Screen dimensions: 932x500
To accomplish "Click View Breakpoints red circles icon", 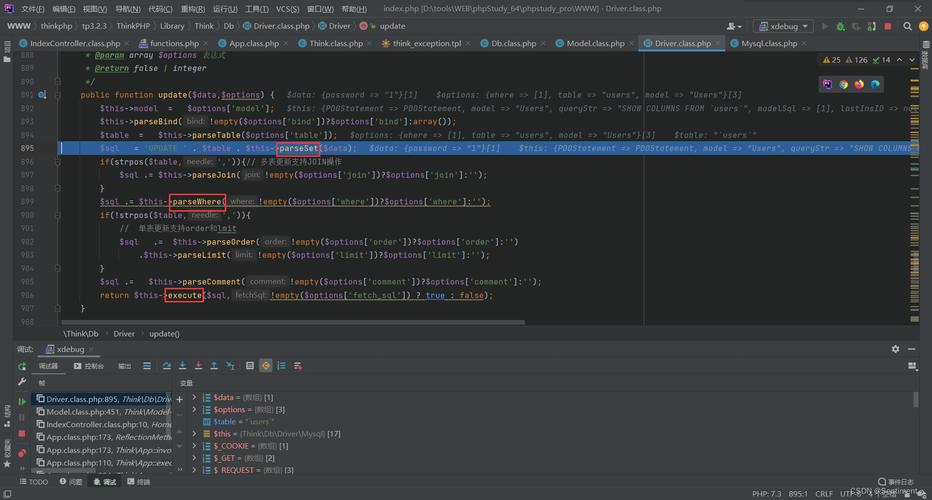I will (x=22, y=452).
